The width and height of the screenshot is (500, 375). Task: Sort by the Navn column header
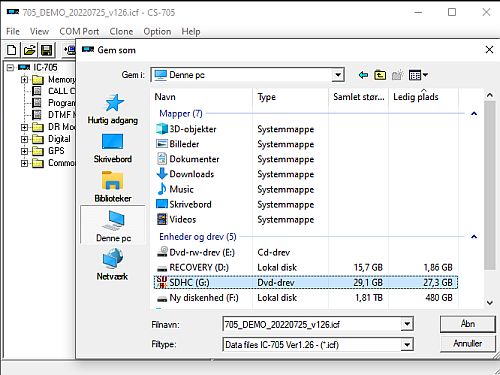point(201,97)
